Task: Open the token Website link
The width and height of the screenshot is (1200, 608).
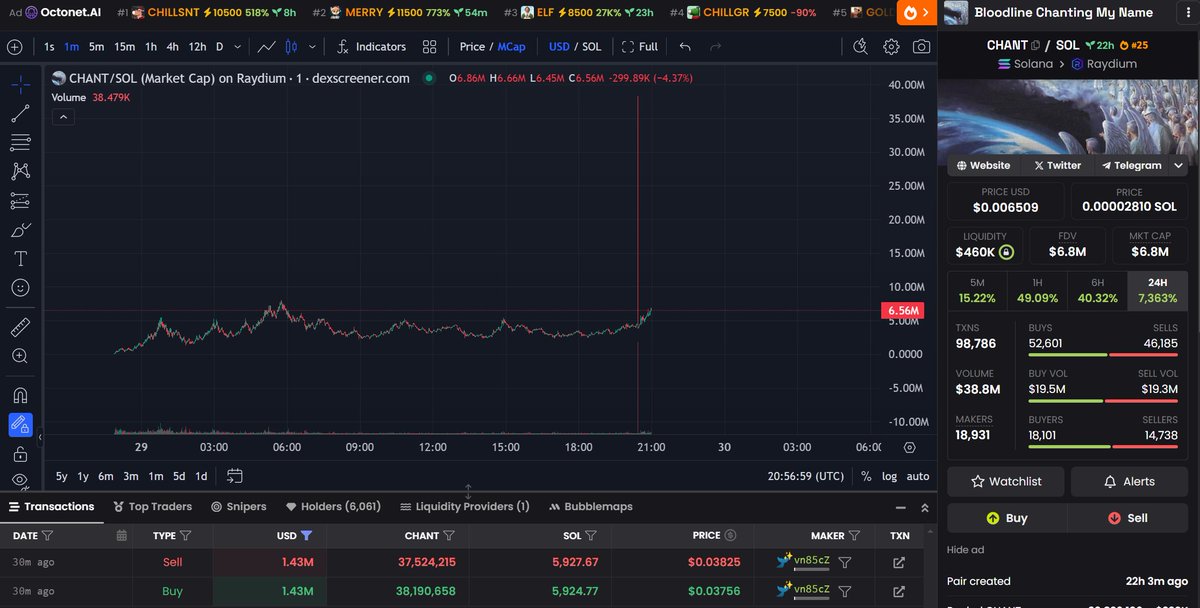Action: (983, 165)
